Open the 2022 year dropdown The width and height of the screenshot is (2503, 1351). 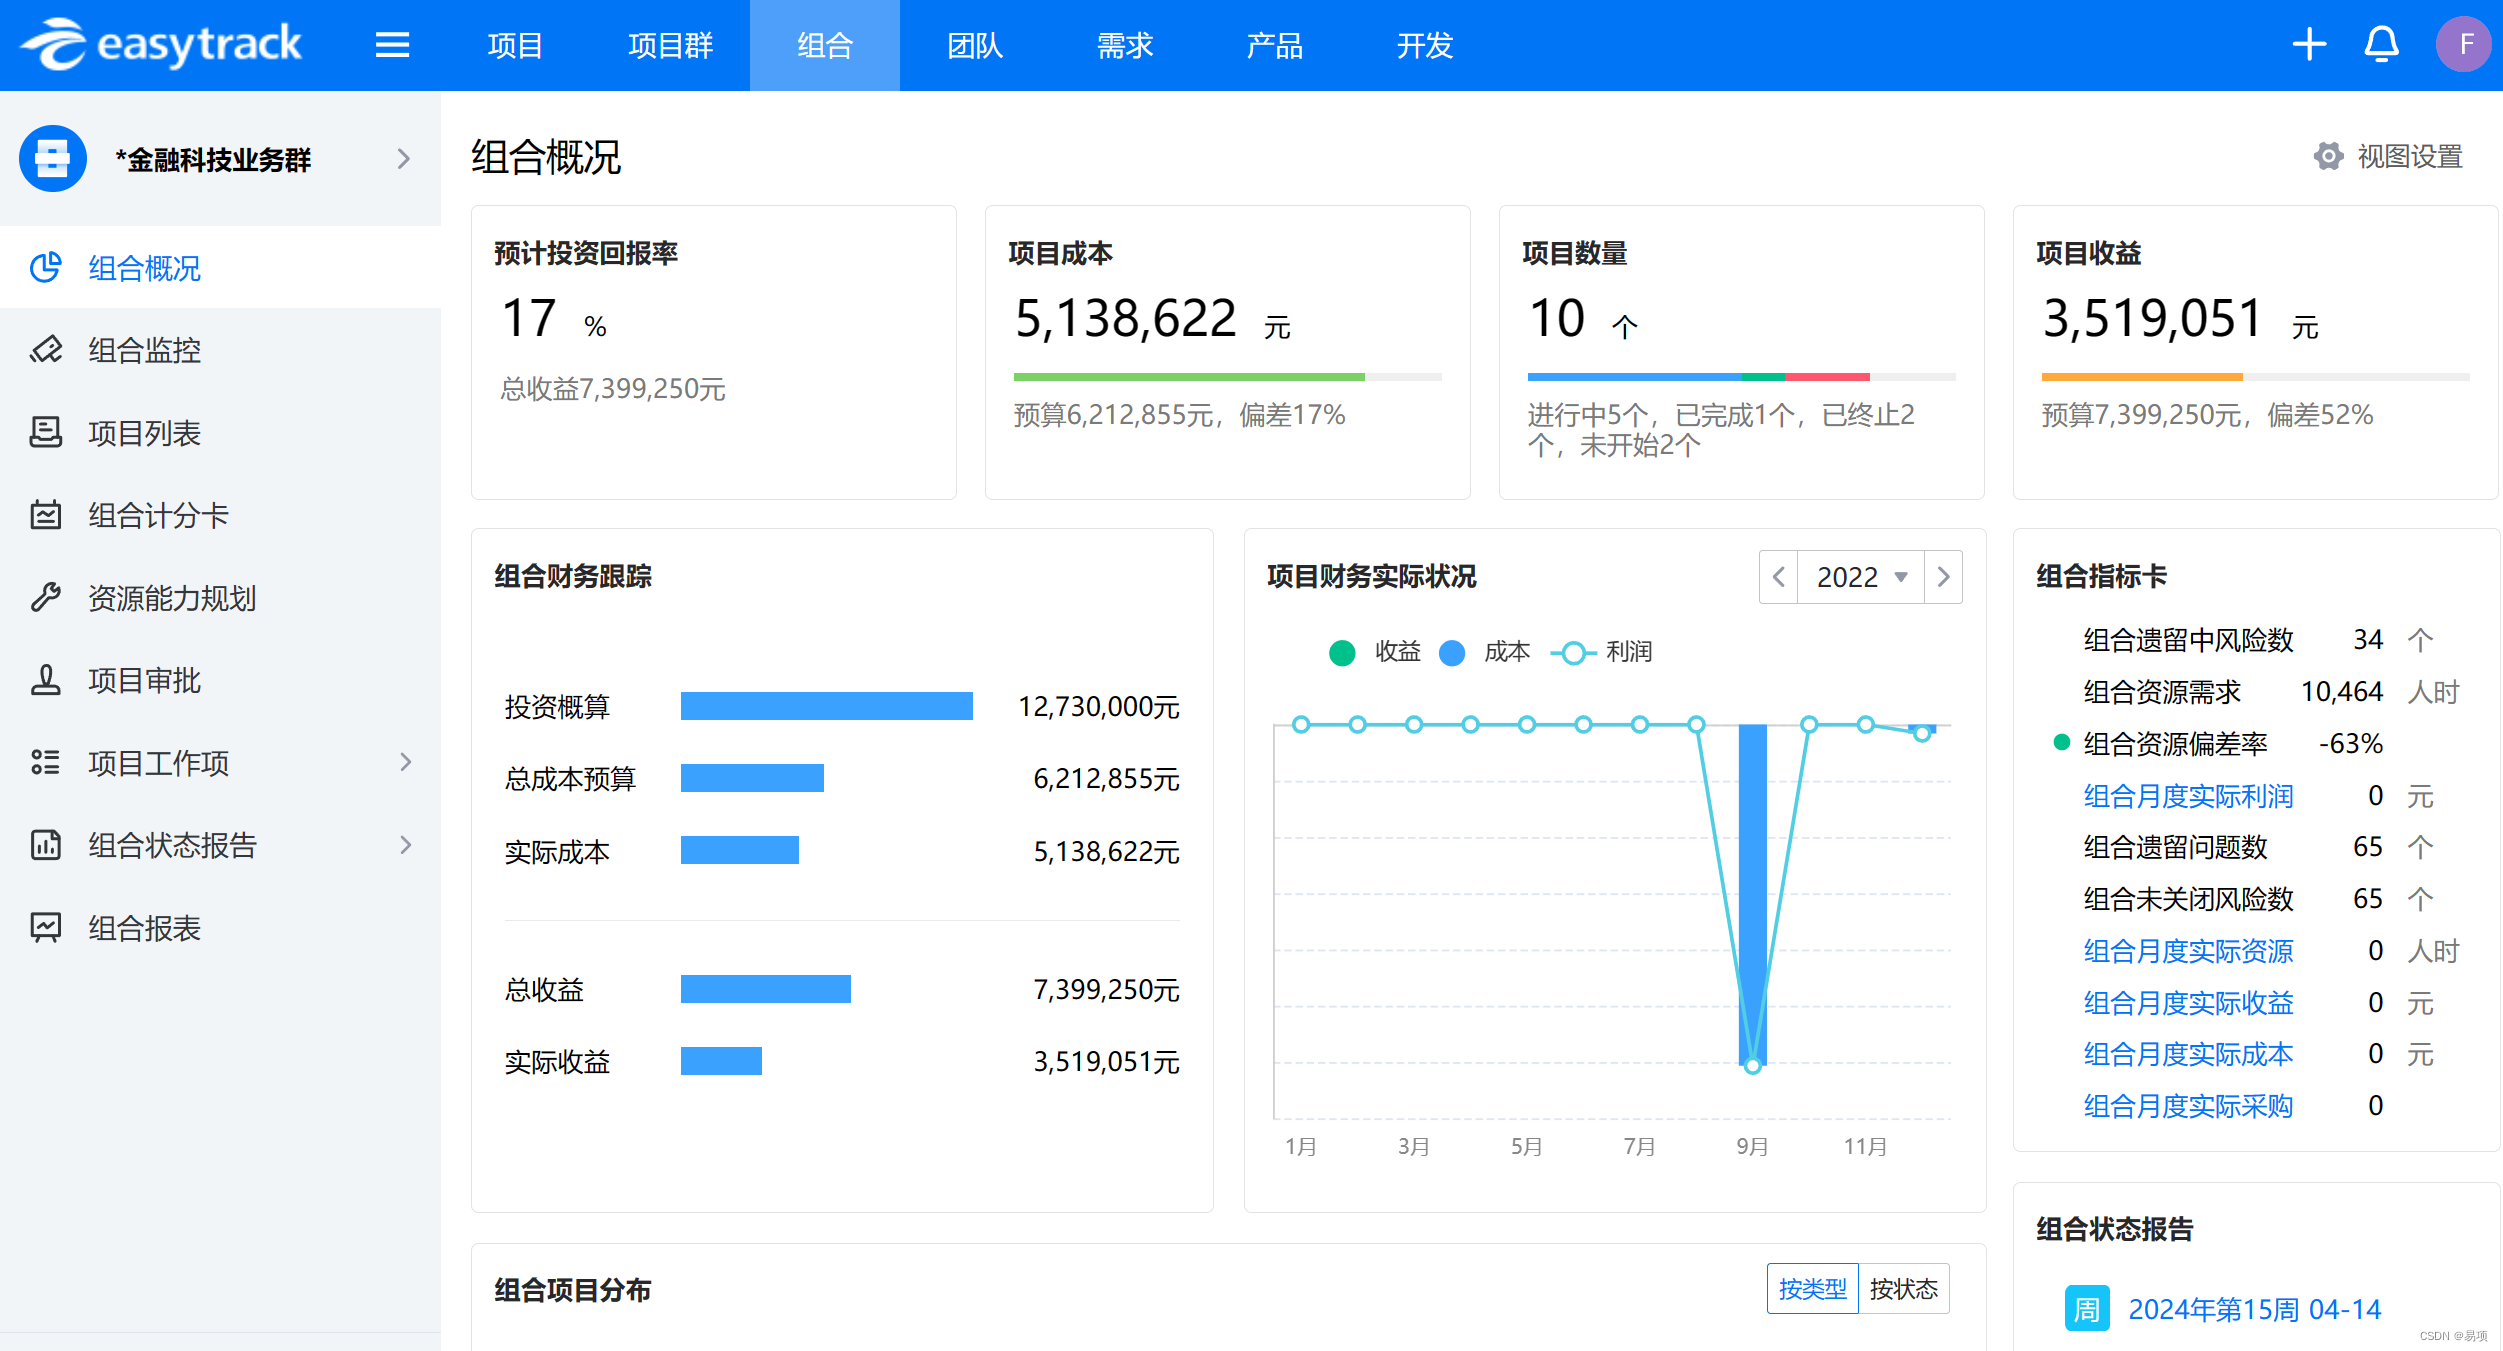(1861, 577)
